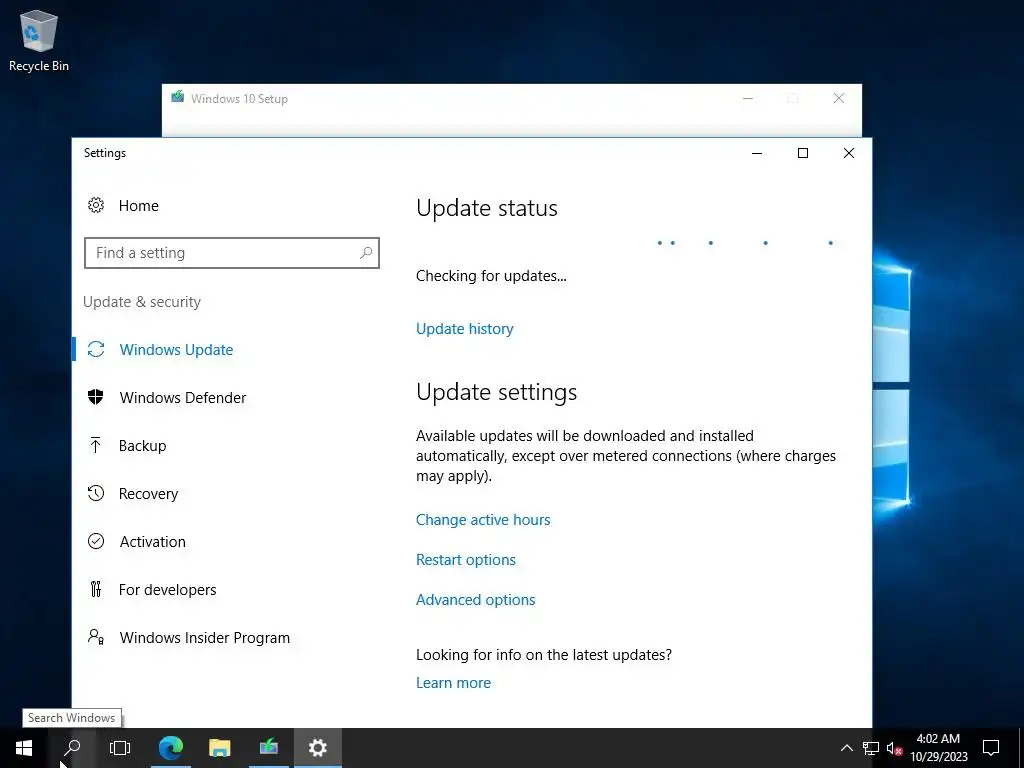Show hidden tray icons chevron
The width and height of the screenshot is (1024, 768).
click(846, 748)
